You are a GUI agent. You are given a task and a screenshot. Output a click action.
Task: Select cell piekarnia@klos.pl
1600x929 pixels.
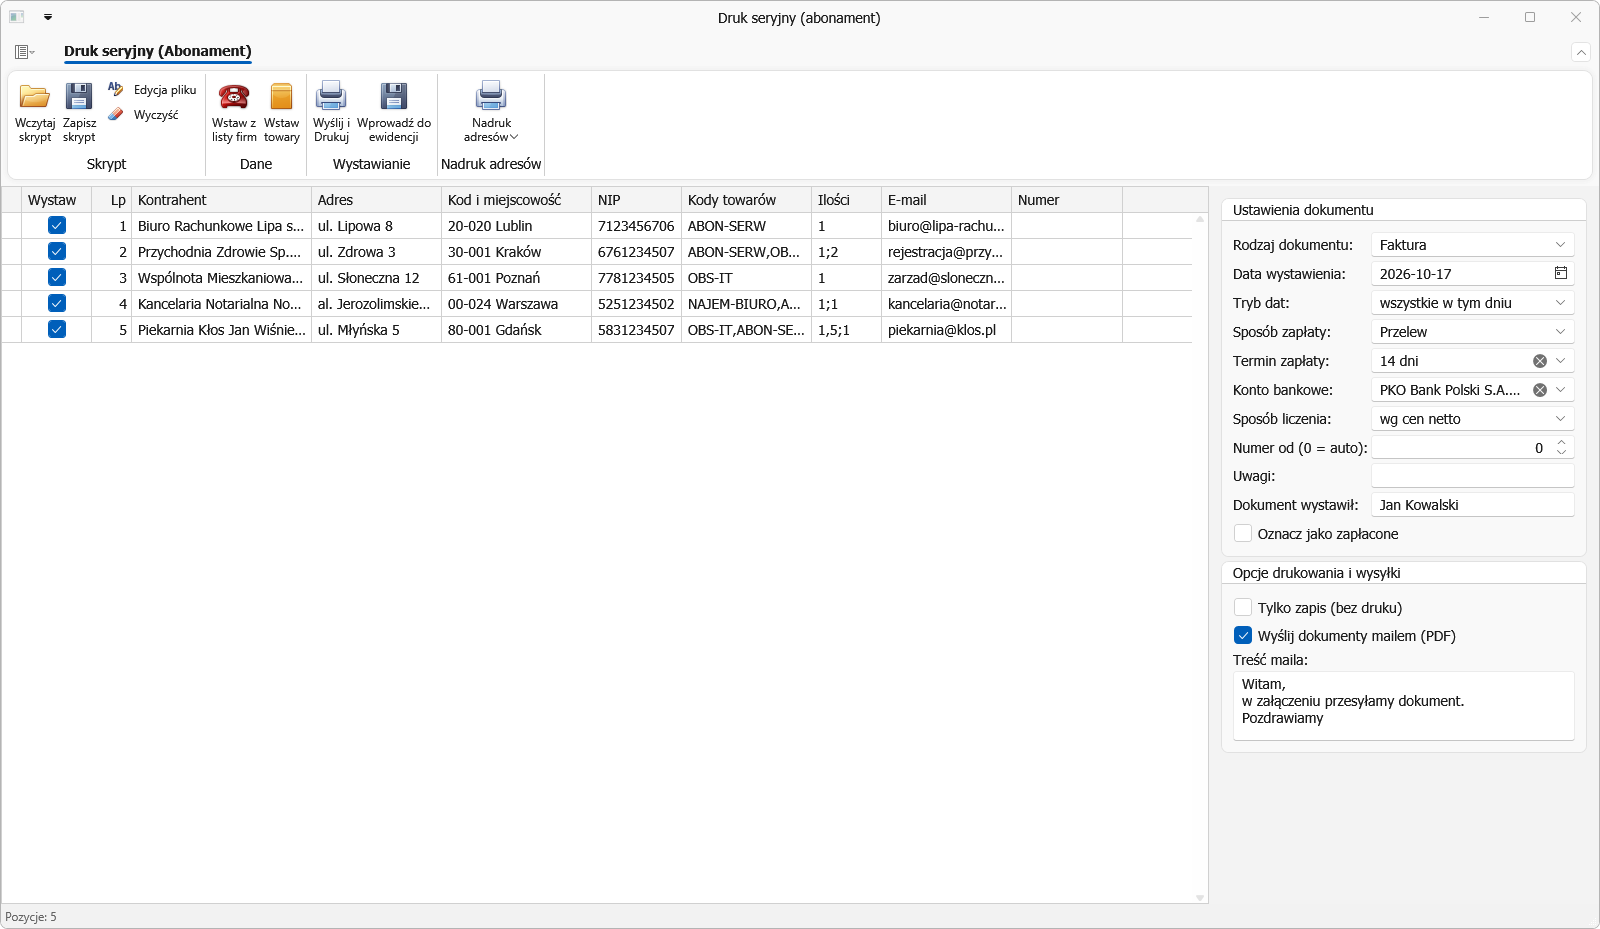946,330
